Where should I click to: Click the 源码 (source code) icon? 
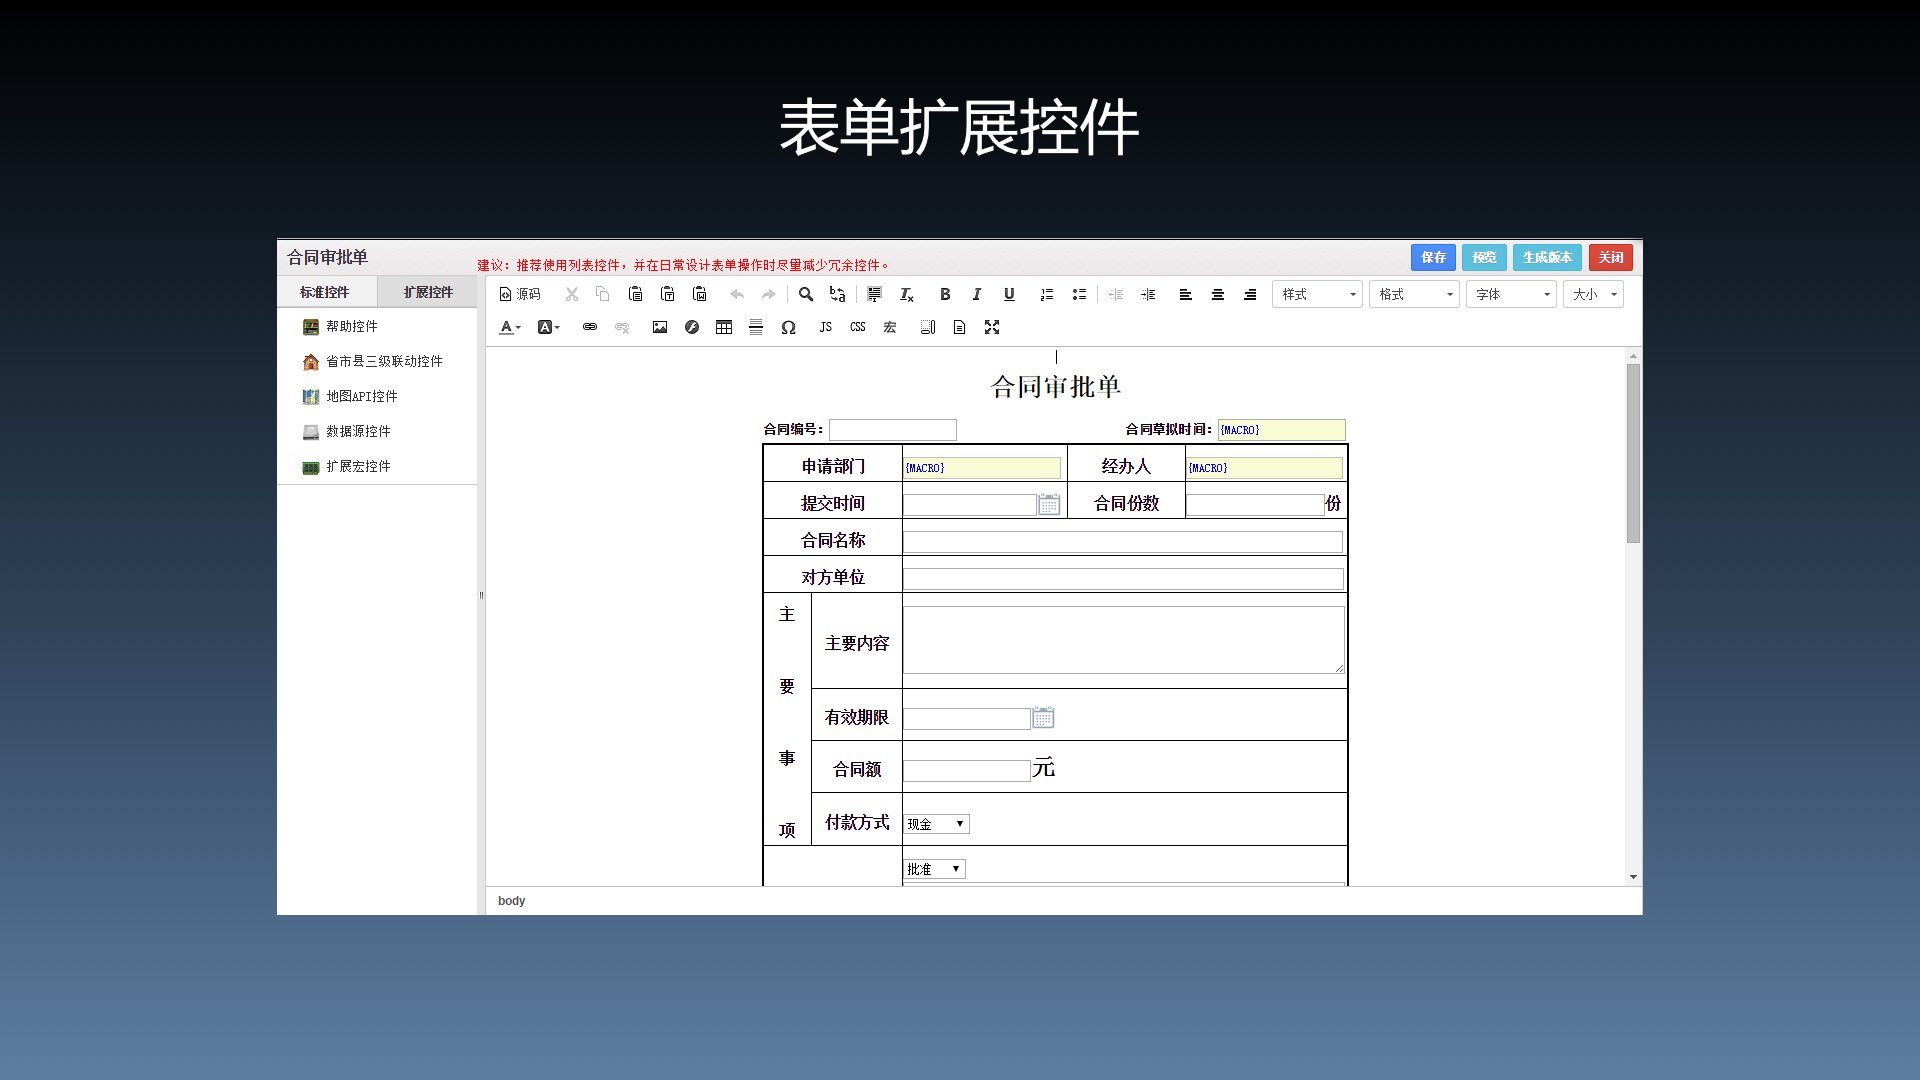pyautogui.click(x=521, y=294)
